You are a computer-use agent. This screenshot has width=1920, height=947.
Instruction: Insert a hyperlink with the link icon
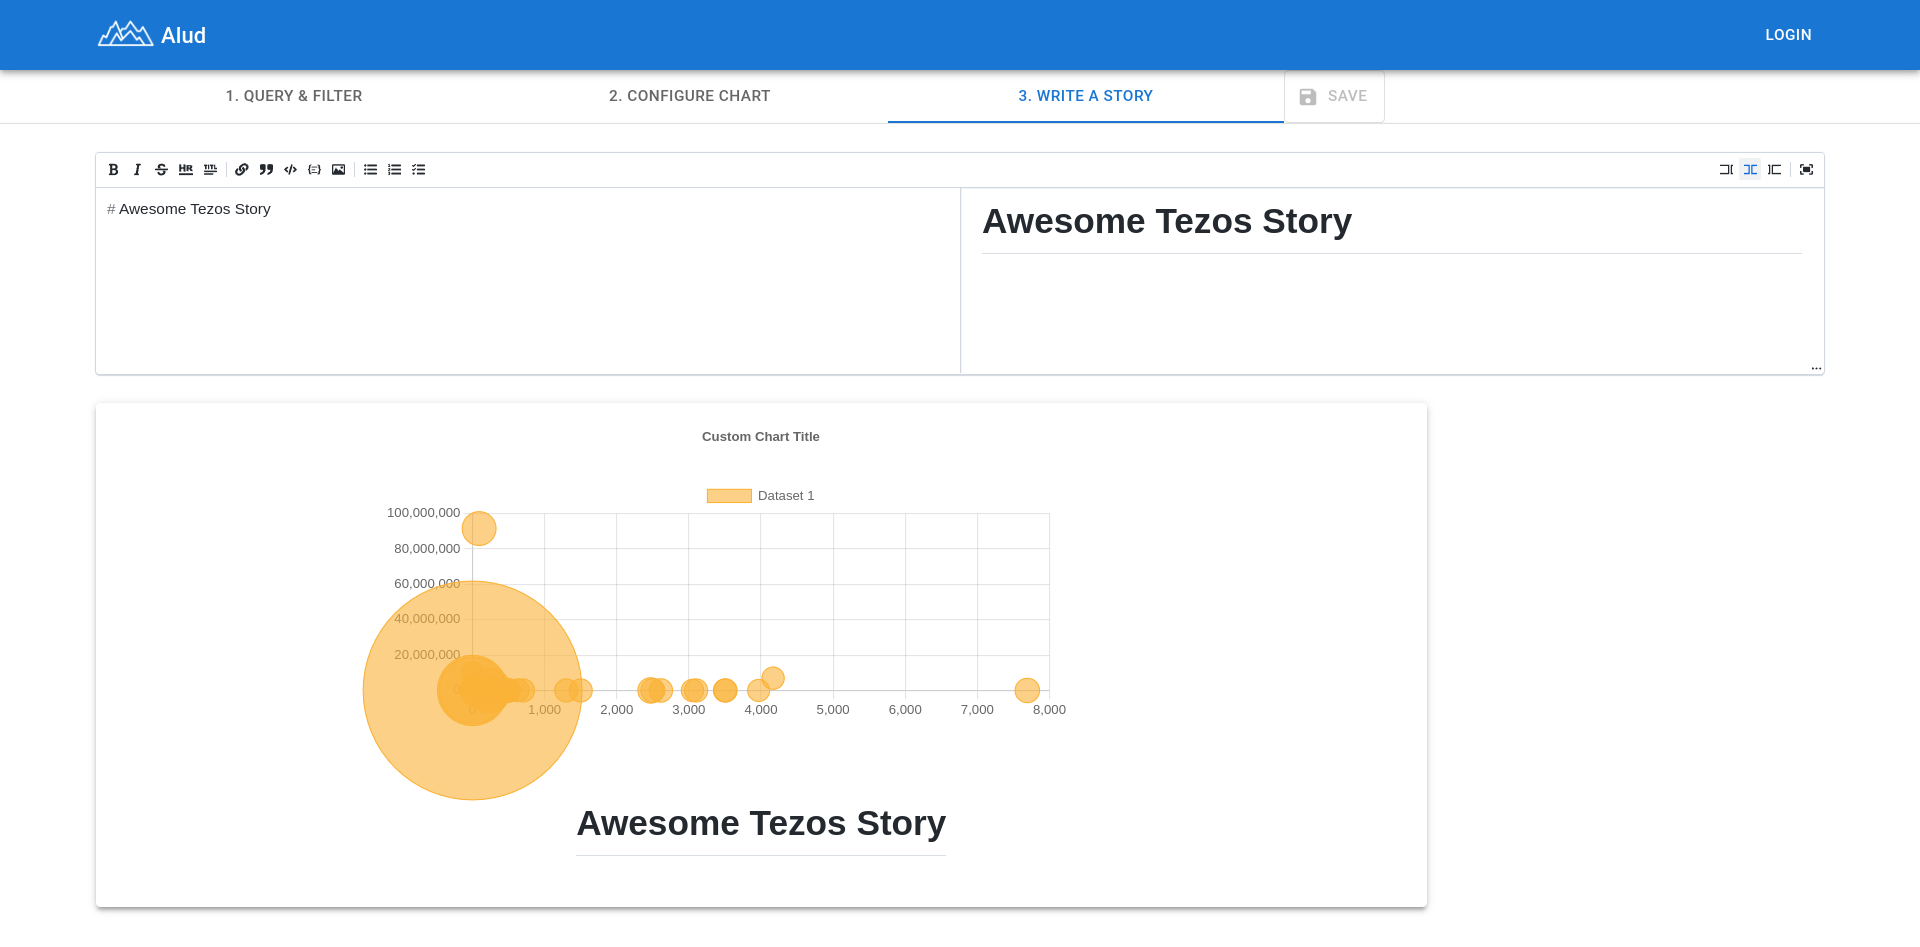pyautogui.click(x=241, y=170)
